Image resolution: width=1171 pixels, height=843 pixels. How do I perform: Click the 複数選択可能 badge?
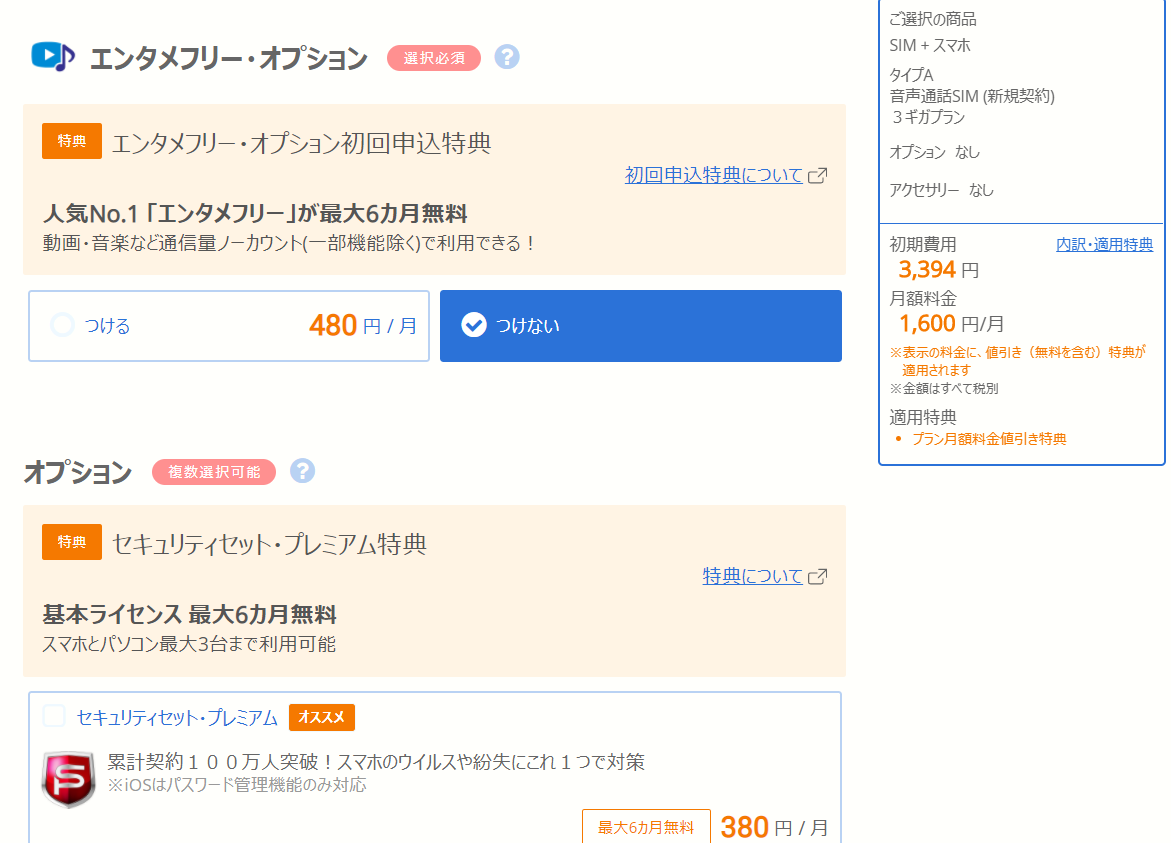point(214,472)
